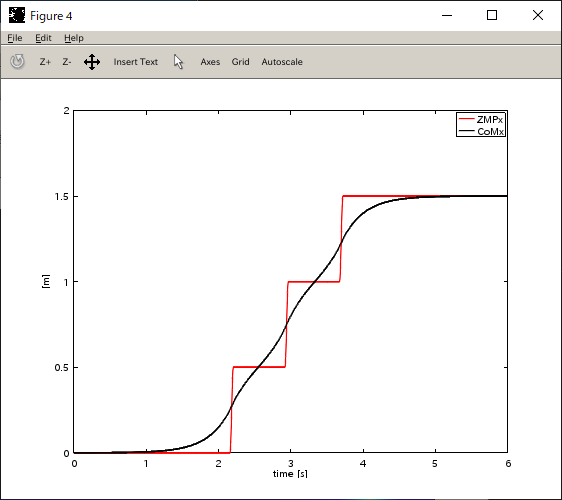Screen dimensions: 562x500
Task: Open the File menu
Action: [15, 38]
